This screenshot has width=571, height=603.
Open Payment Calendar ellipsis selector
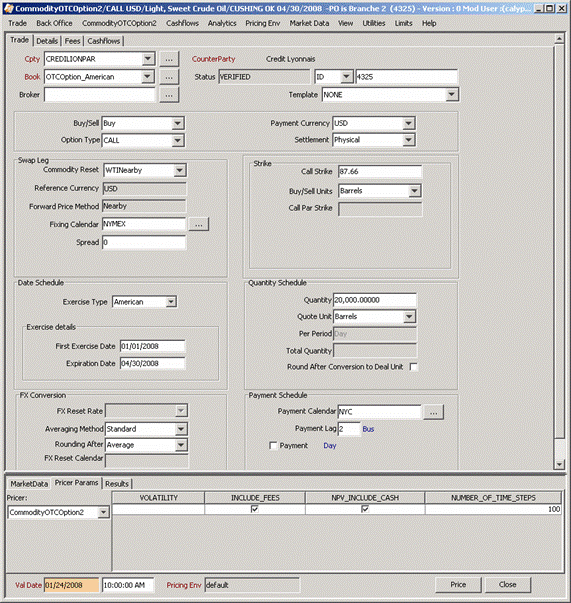click(x=433, y=412)
